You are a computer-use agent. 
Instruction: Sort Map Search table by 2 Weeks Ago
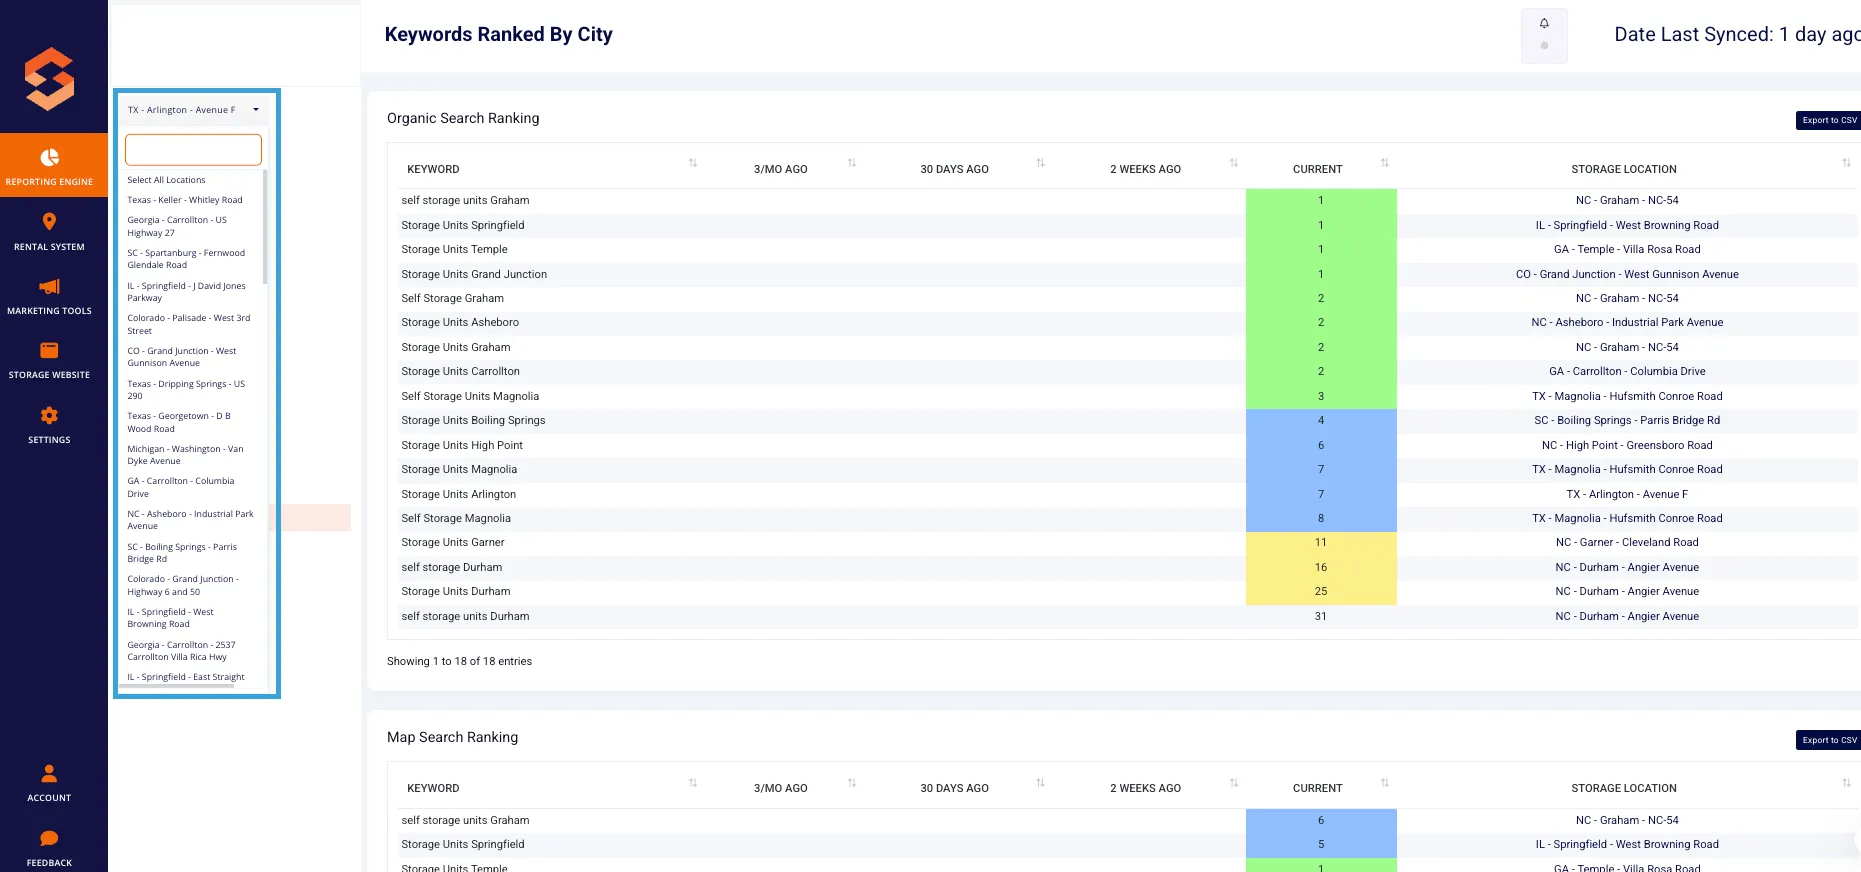coord(1233,783)
